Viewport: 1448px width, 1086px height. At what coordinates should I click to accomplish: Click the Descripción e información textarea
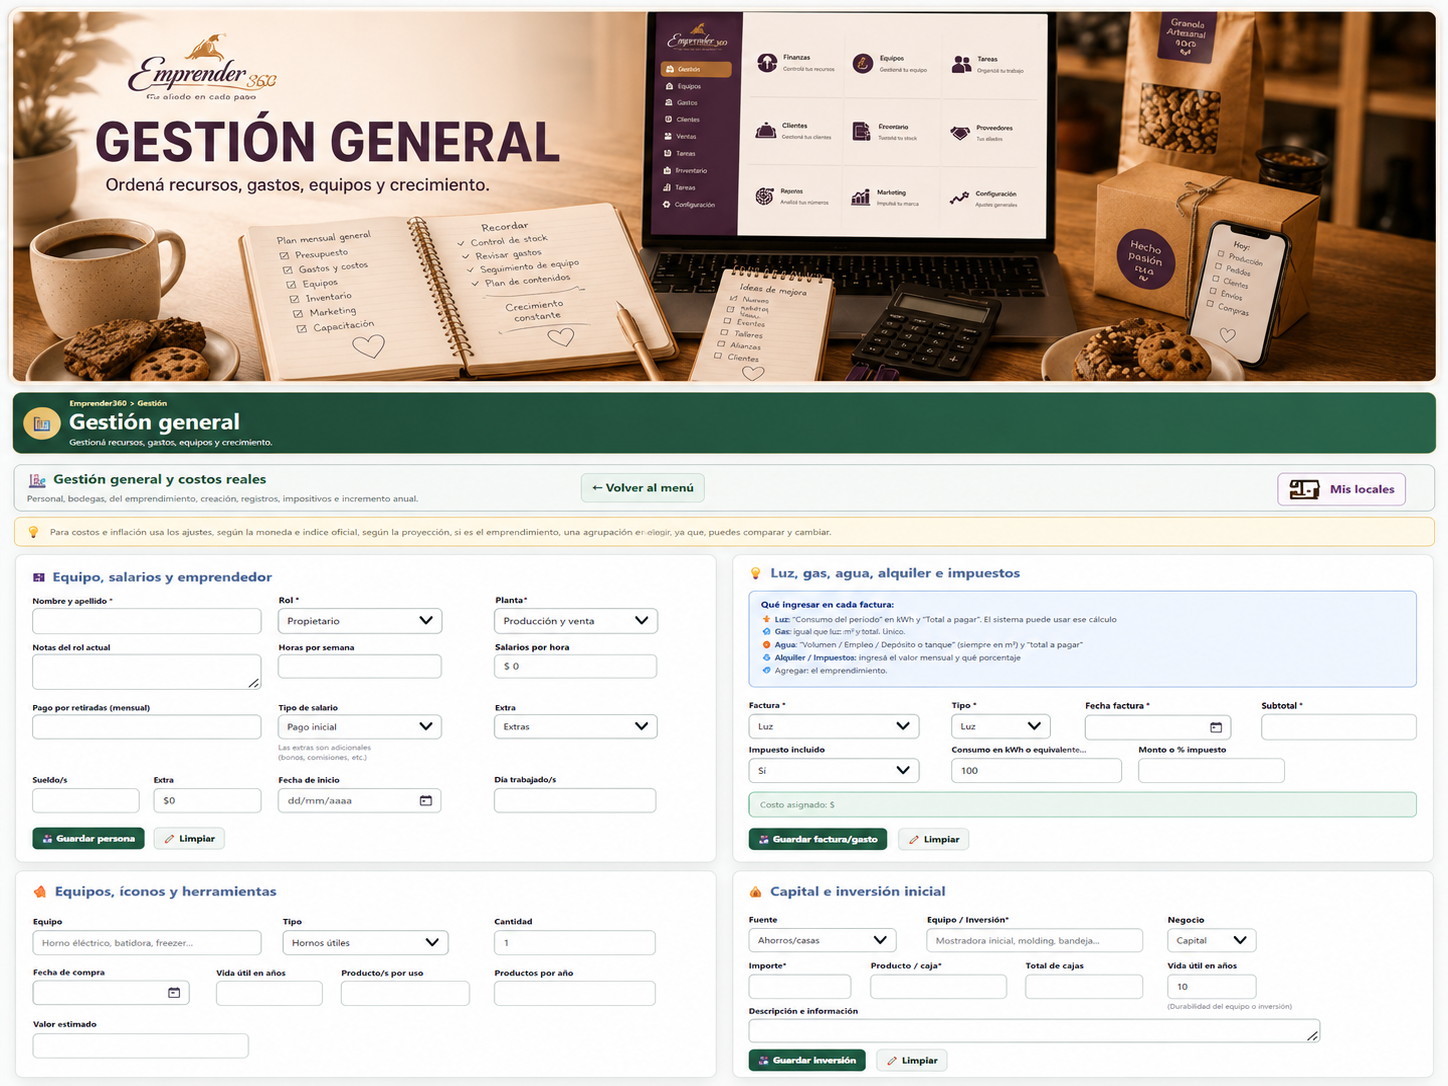[x=1034, y=1031]
